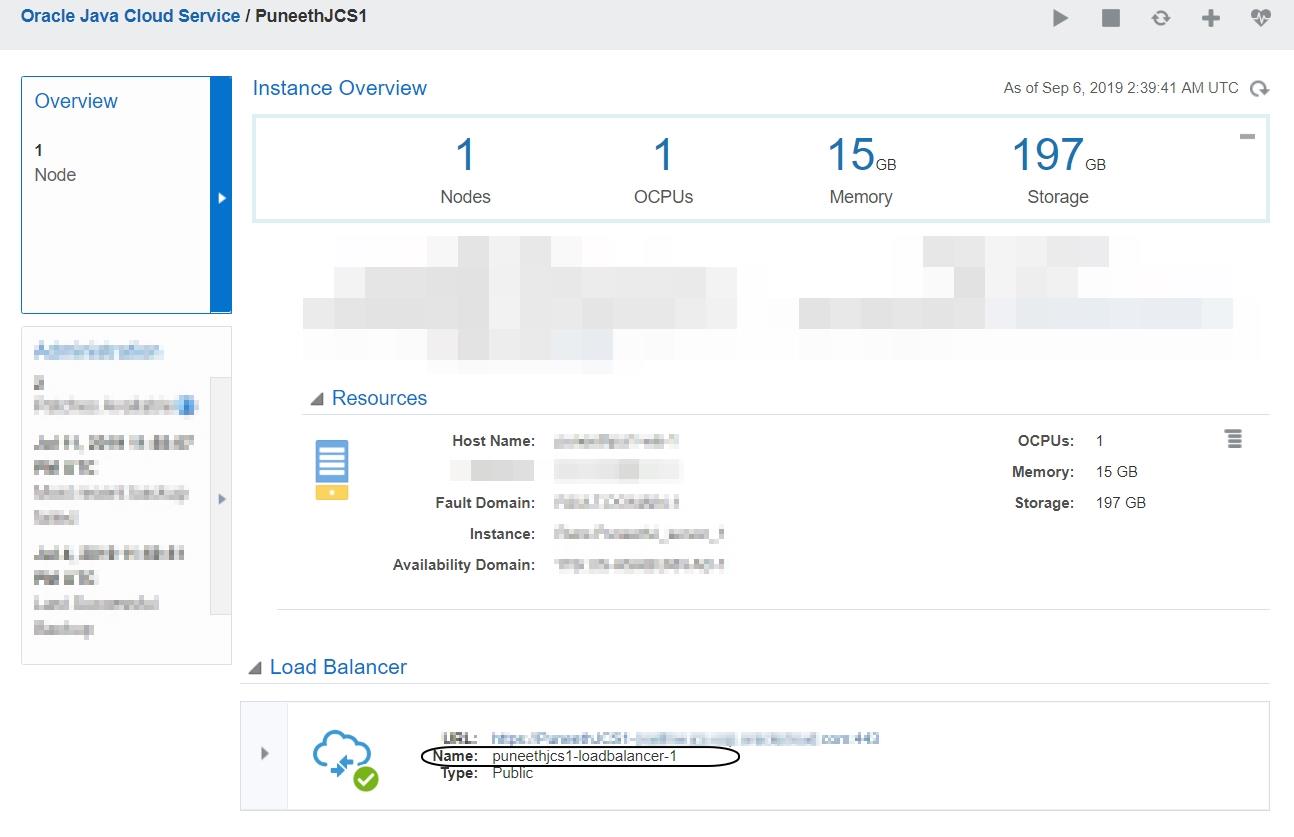Stop the service using the square stop icon

[1111, 18]
